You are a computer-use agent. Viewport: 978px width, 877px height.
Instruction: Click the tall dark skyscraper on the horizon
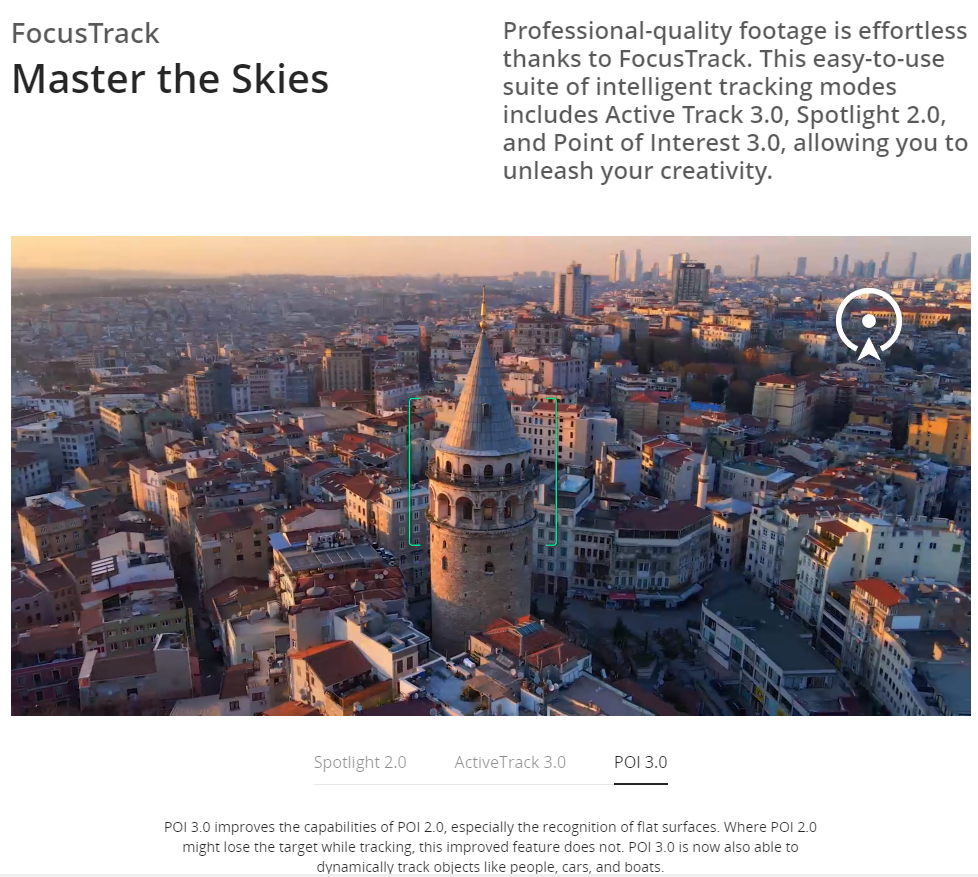tap(691, 282)
